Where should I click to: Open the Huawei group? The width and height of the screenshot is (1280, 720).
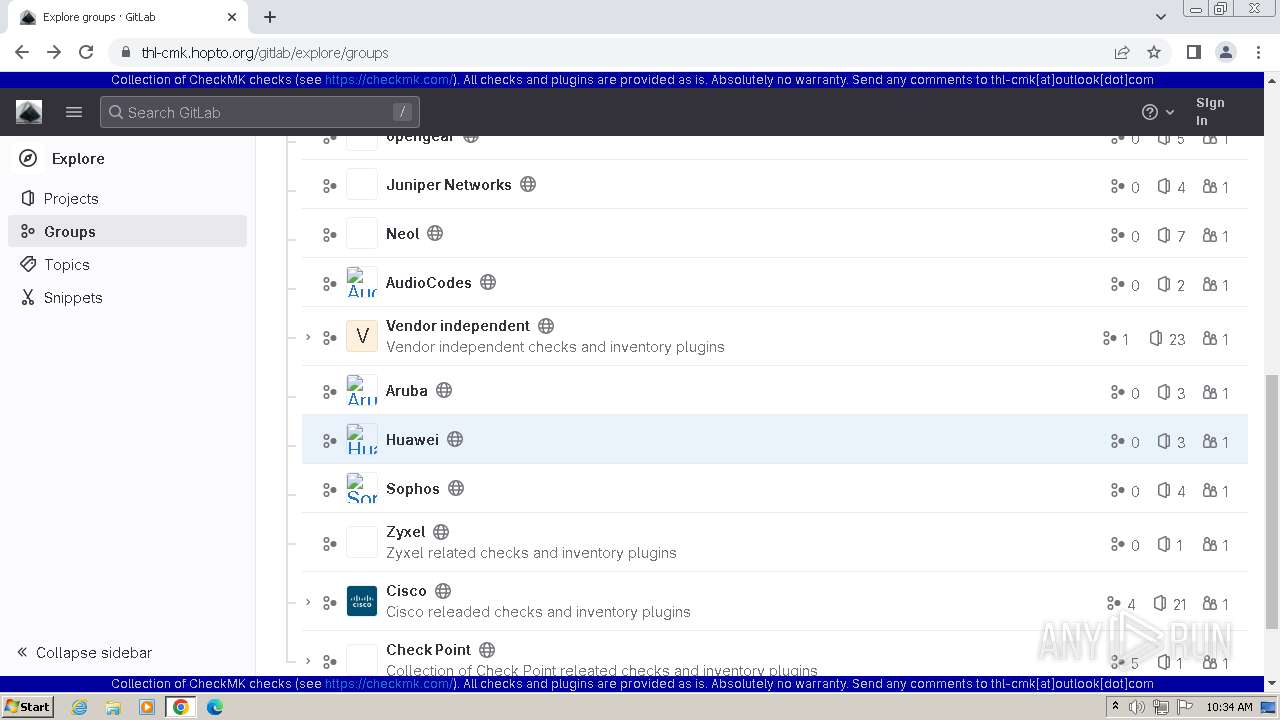click(x=412, y=439)
